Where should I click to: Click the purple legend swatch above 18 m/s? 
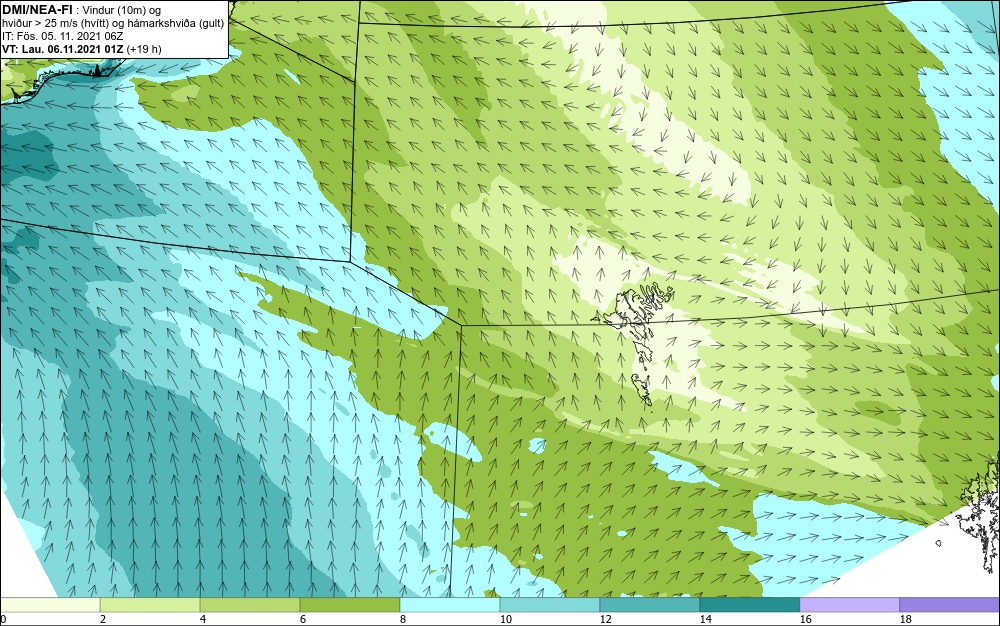(x=950, y=604)
